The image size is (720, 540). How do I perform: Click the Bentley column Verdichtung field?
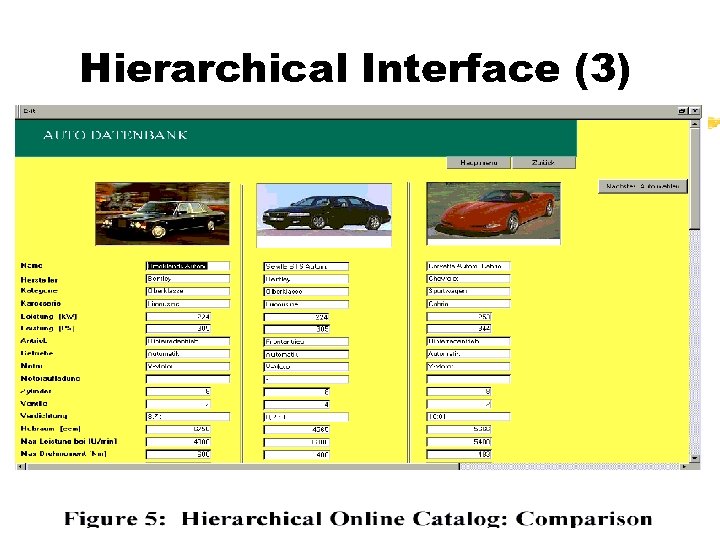coord(188,416)
